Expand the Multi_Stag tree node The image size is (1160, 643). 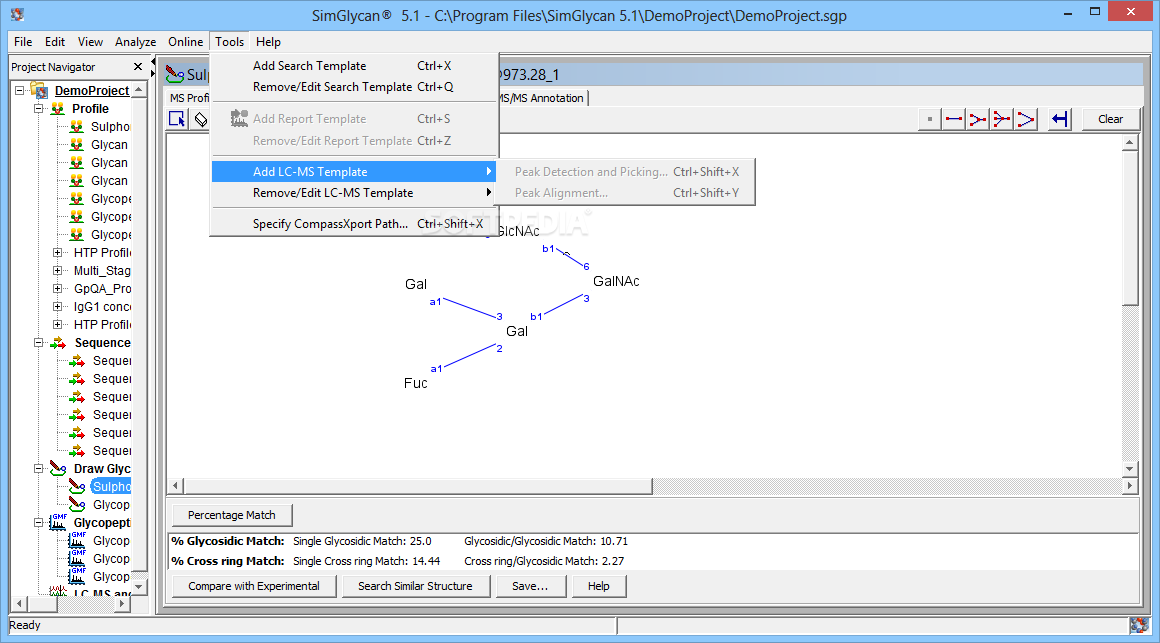pos(57,271)
